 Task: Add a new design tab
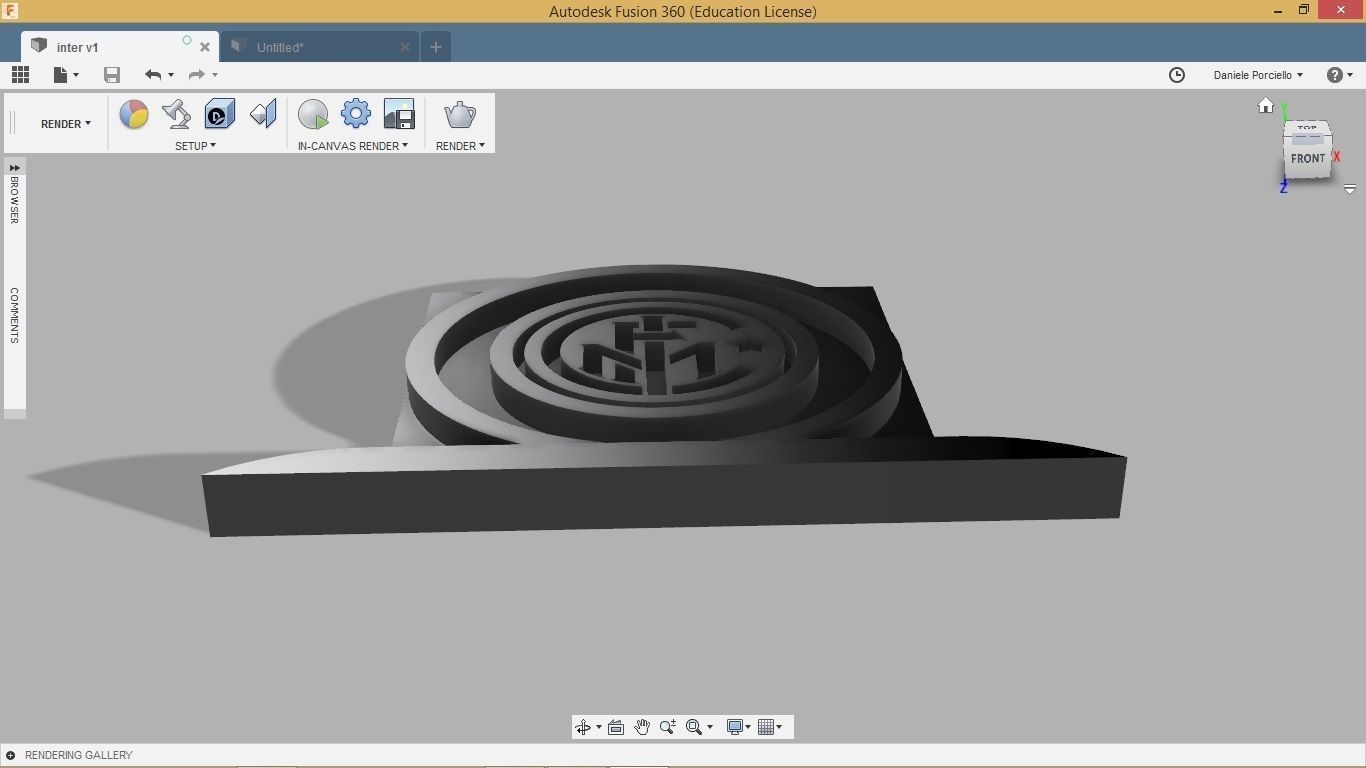click(x=436, y=47)
